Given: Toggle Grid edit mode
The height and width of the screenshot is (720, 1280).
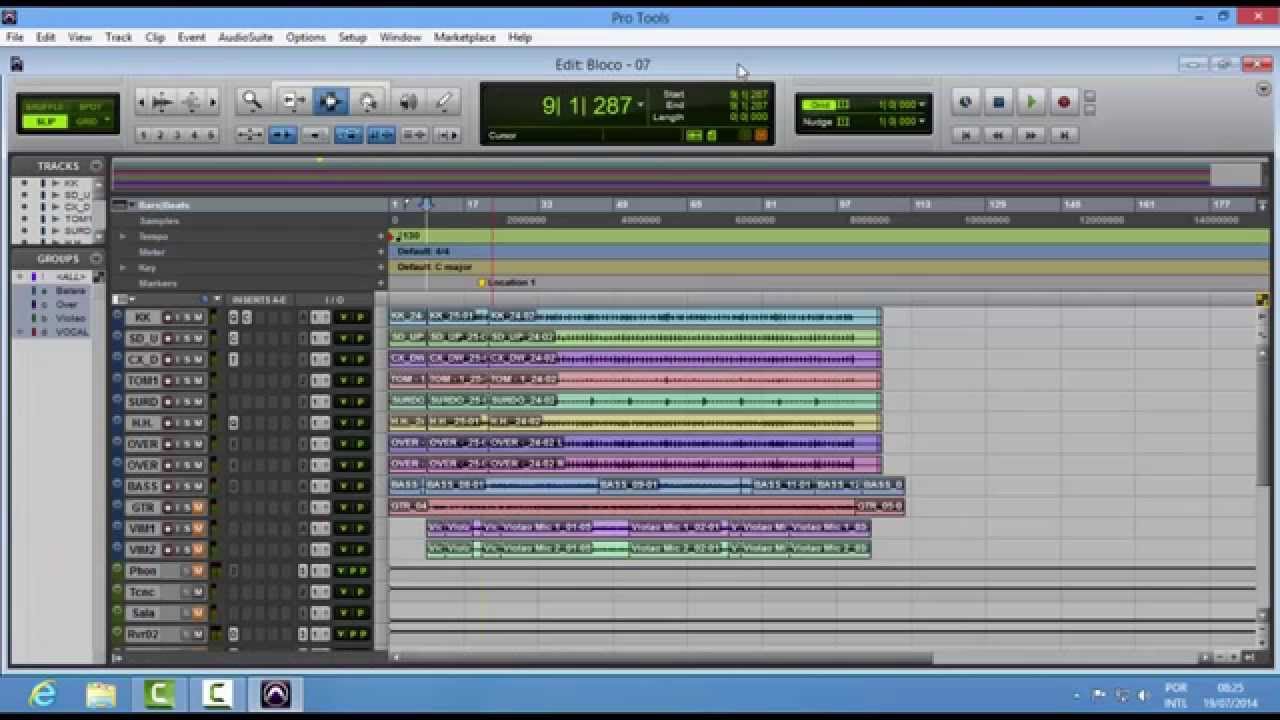Looking at the screenshot, I should [89, 121].
